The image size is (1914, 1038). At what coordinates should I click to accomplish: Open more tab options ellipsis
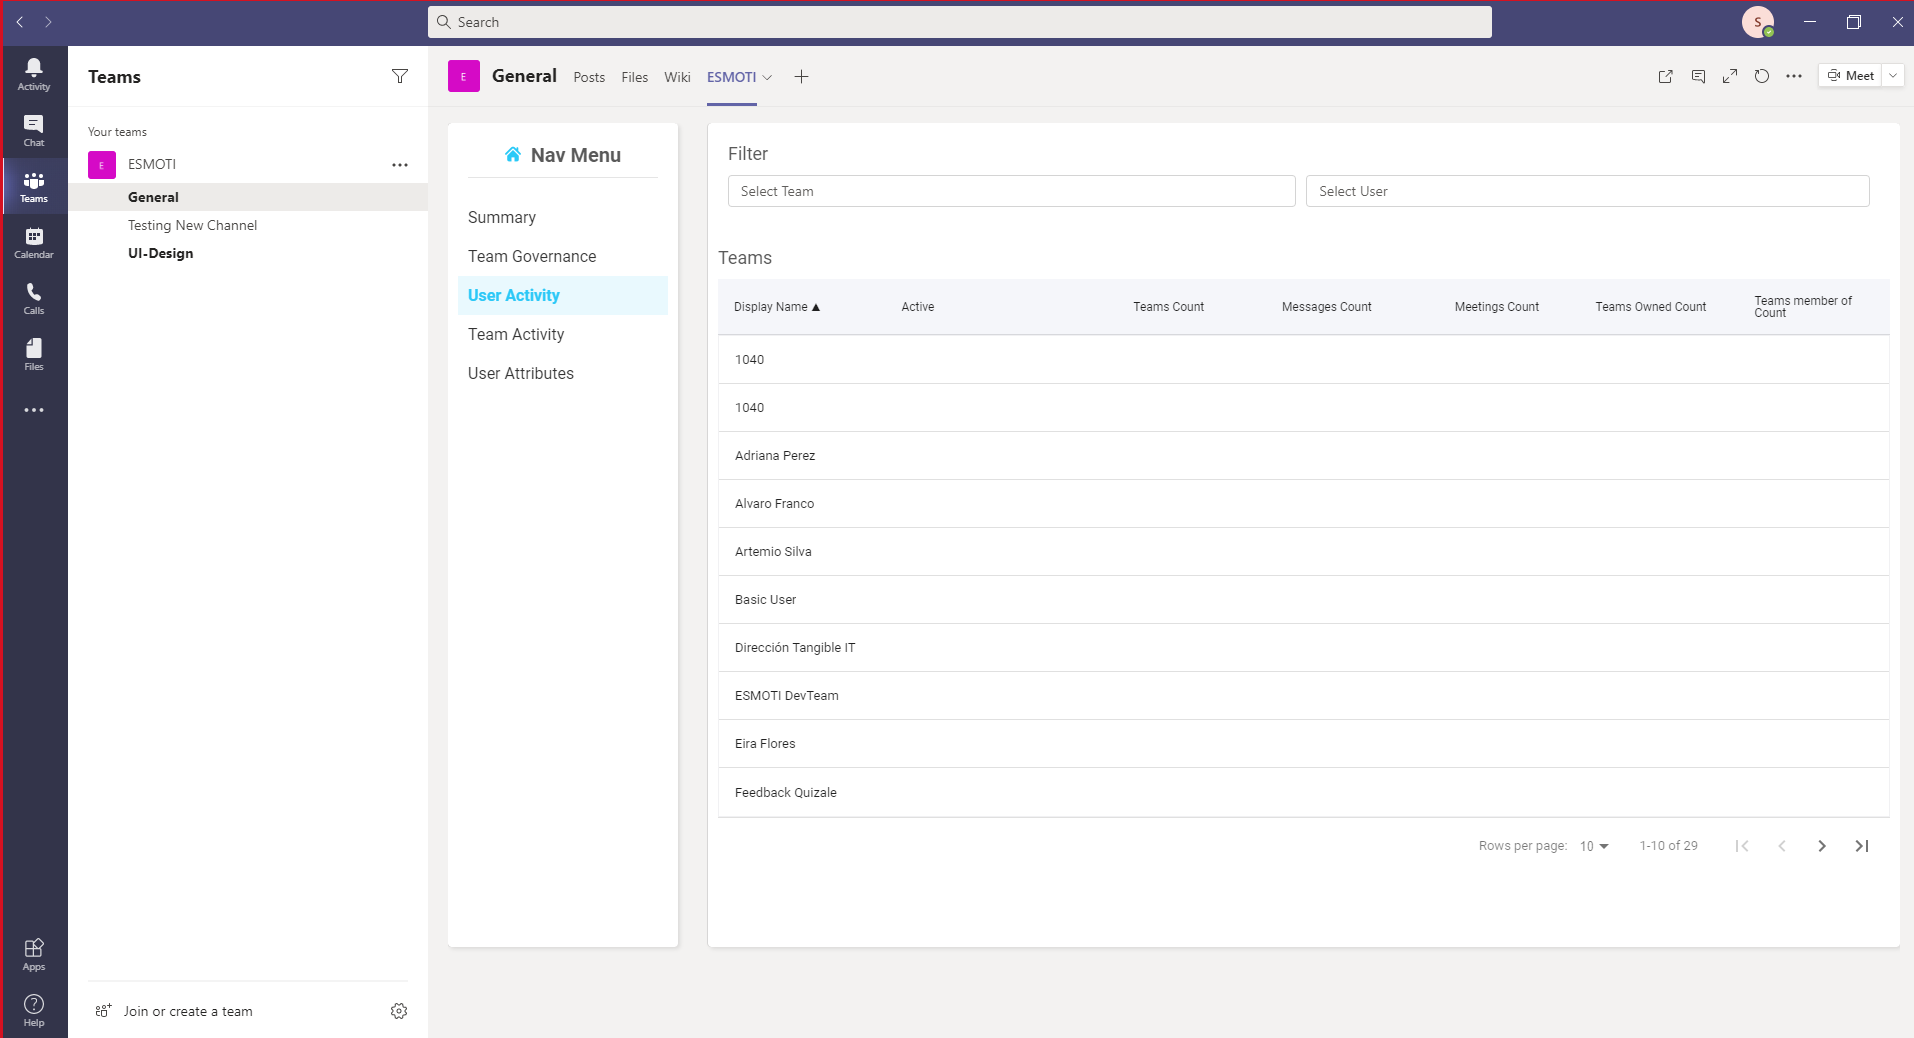(x=1794, y=76)
